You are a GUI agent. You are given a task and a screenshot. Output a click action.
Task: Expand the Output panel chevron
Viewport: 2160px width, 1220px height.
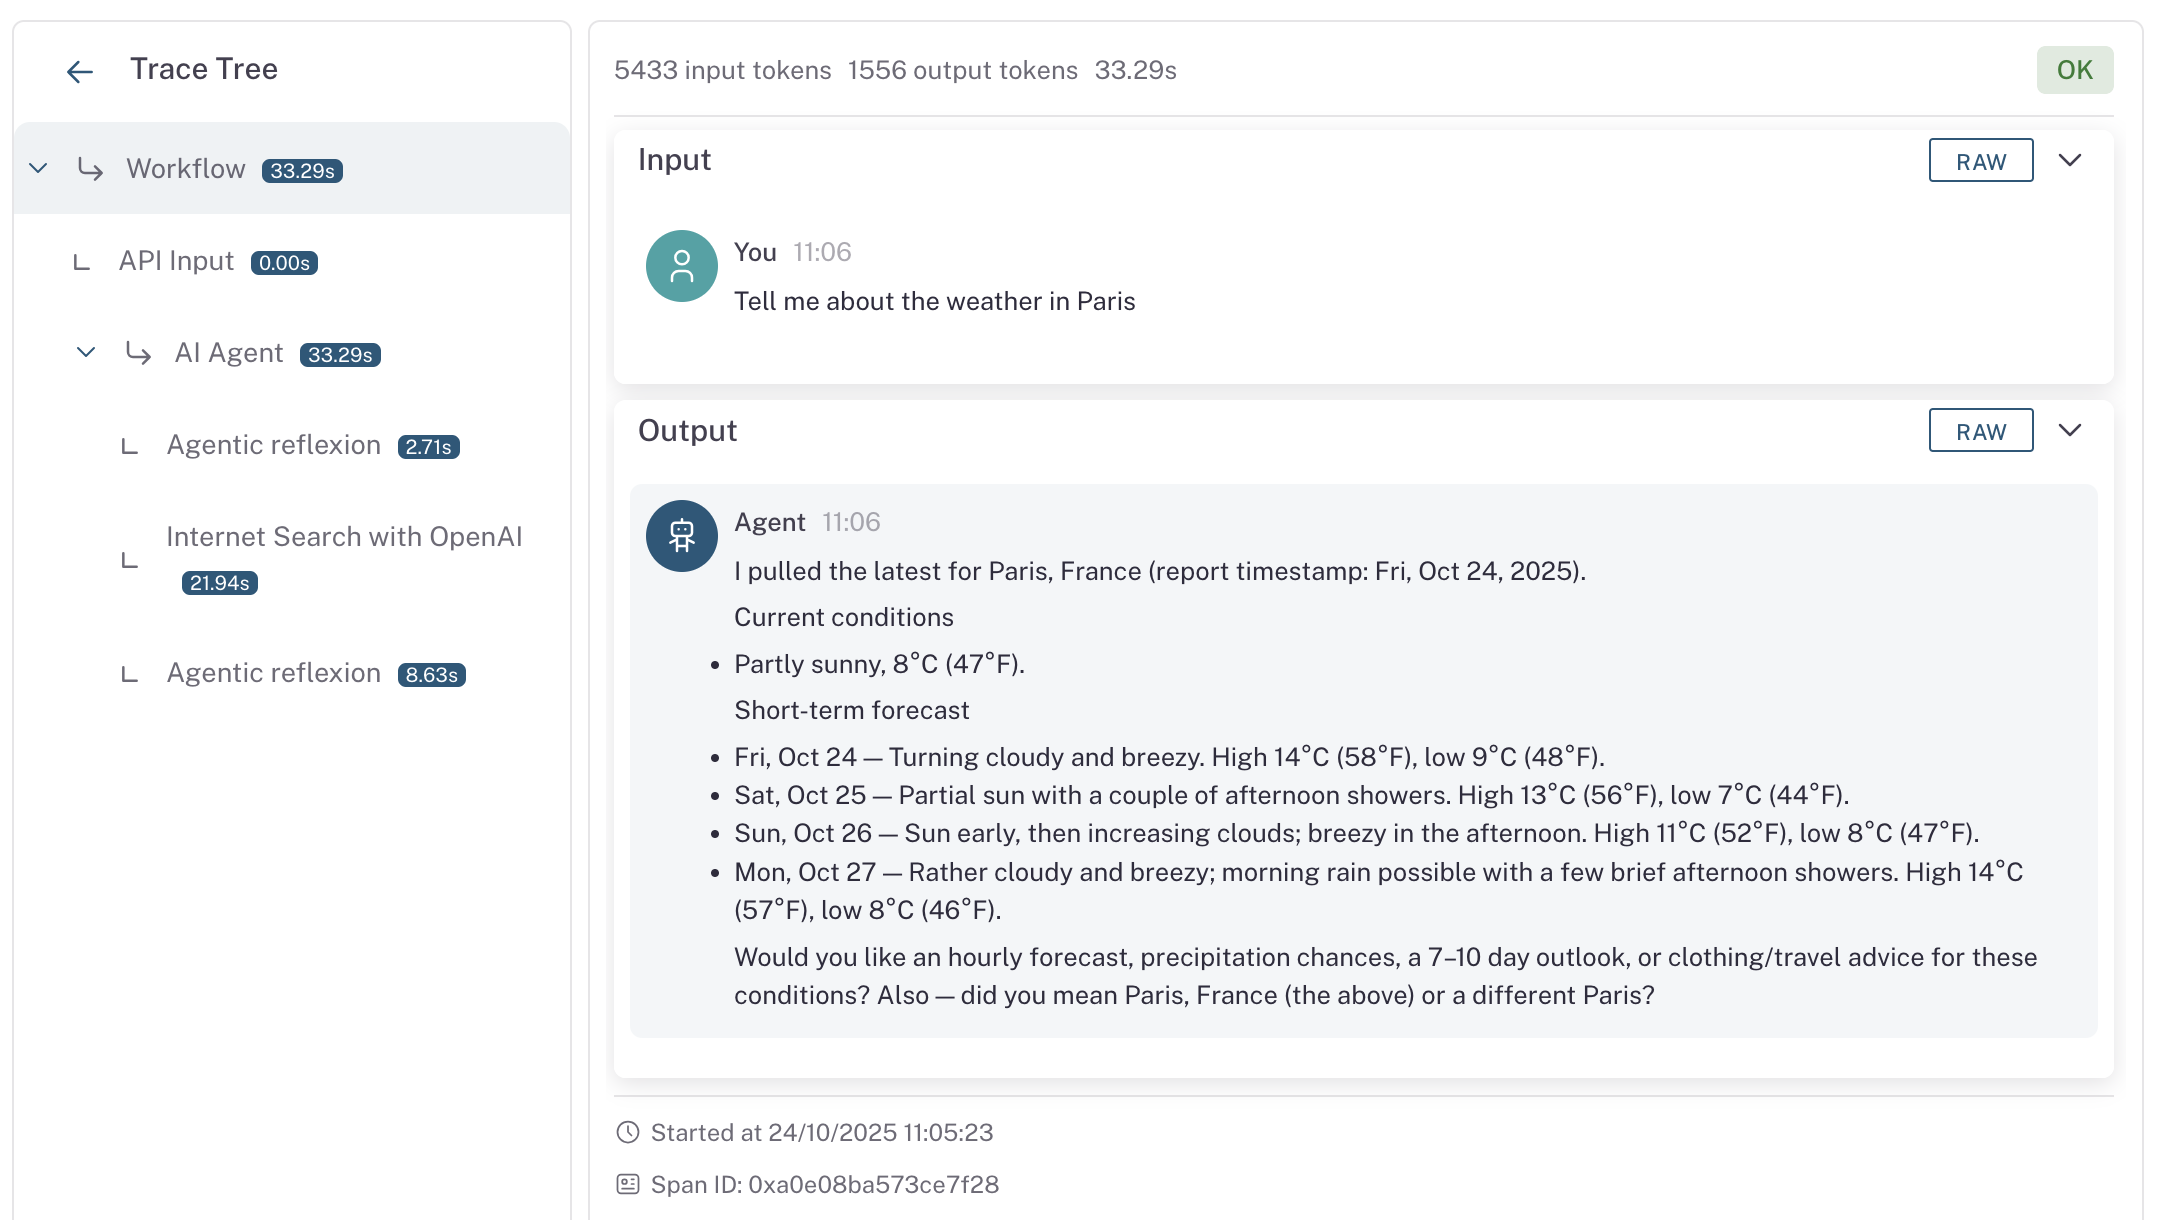2071,430
